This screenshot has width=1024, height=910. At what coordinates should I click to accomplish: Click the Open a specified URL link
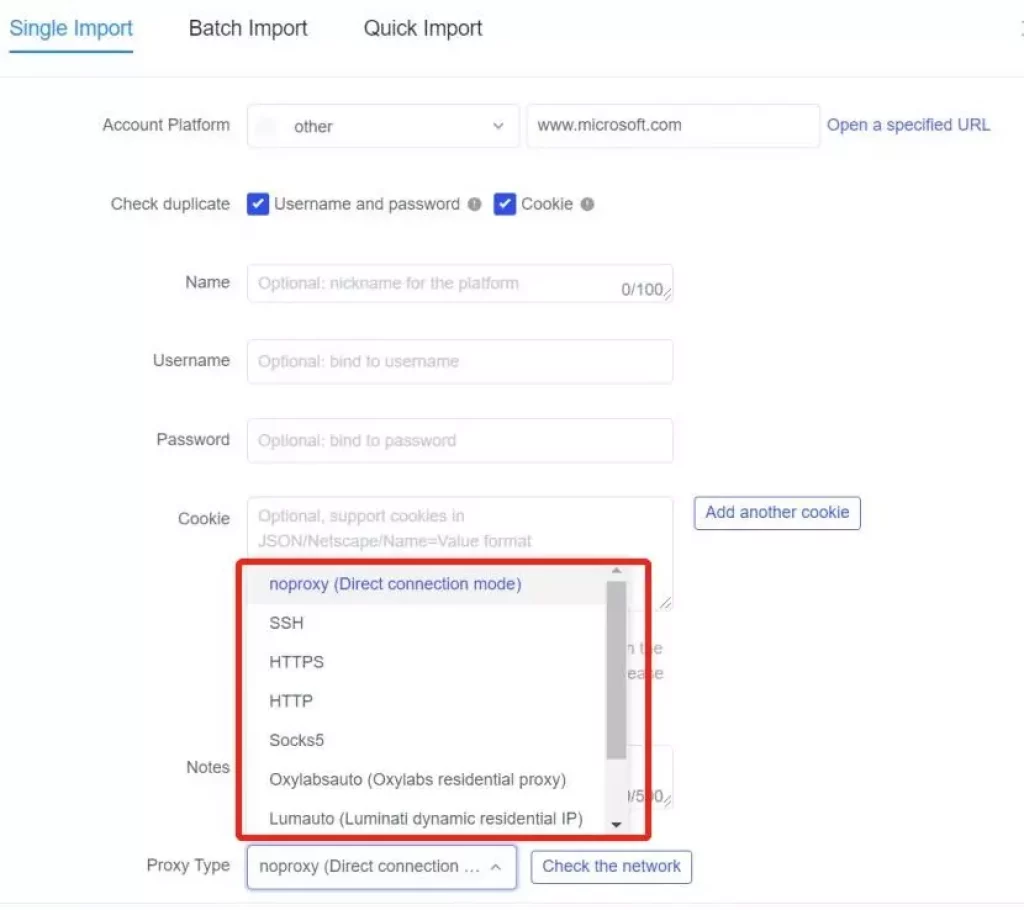(x=907, y=124)
